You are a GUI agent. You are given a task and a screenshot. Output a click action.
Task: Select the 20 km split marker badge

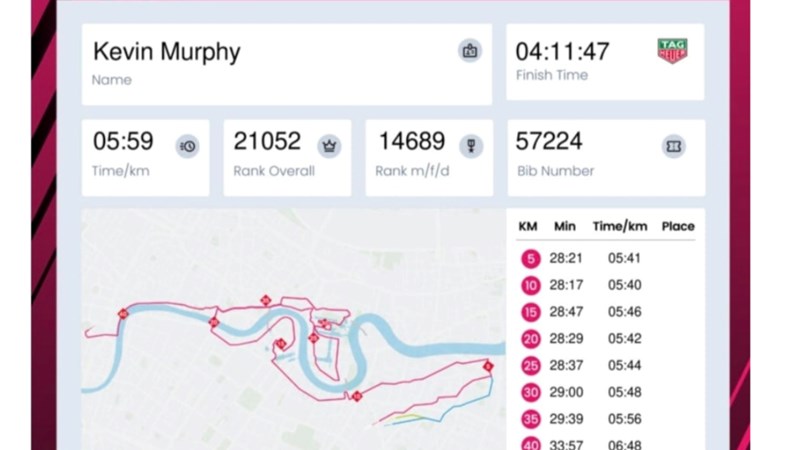click(x=530, y=339)
